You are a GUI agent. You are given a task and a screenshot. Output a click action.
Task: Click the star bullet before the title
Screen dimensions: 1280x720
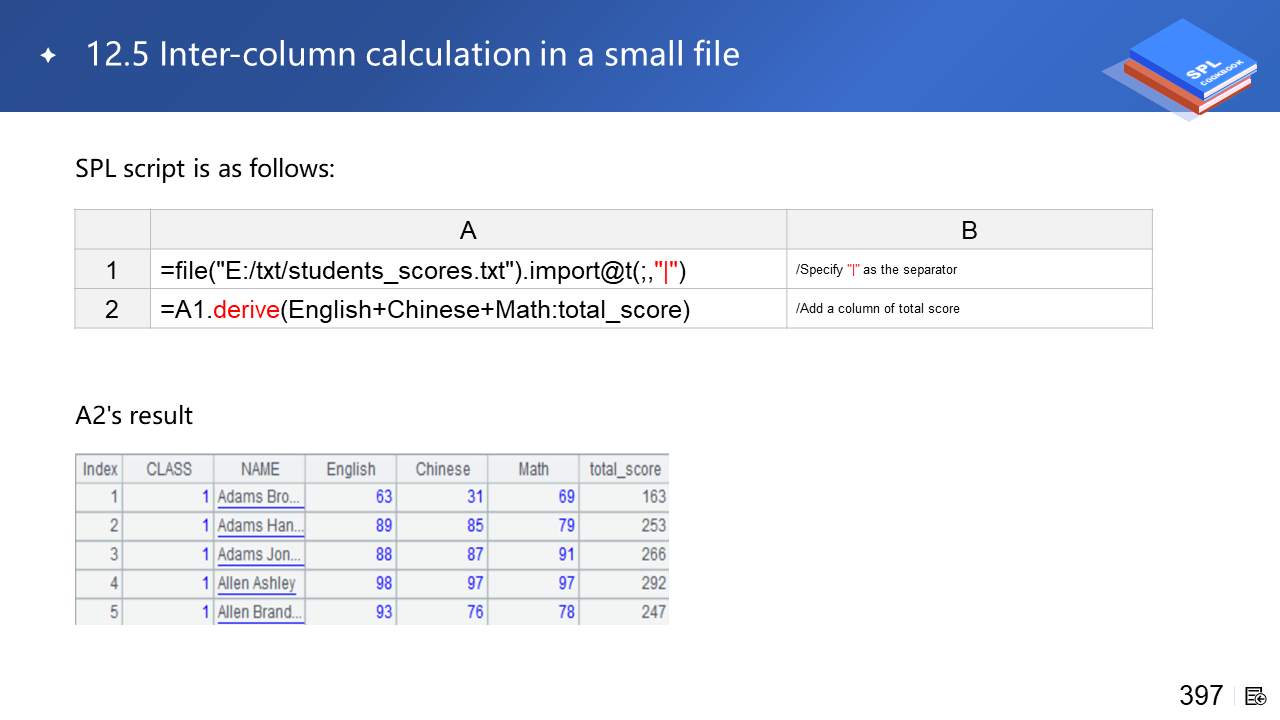click(x=48, y=56)
